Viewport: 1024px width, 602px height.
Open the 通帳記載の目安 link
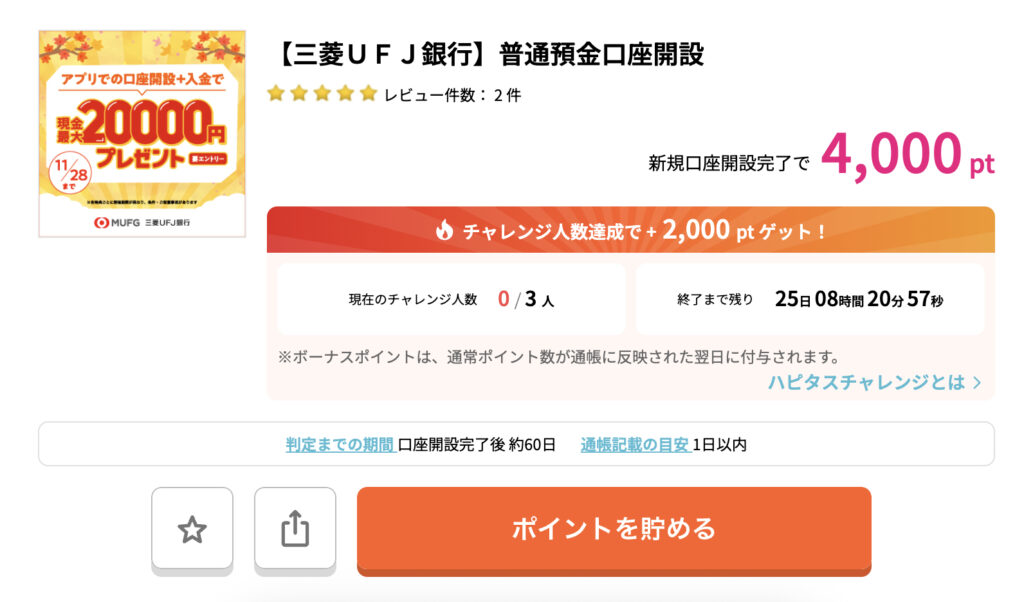click(635, 445)
